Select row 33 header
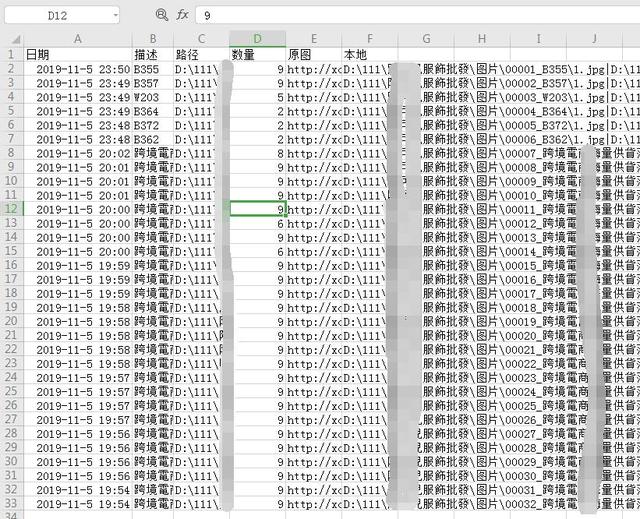The image size is (640, 519). pyautogui.click(x=11, y=503)
